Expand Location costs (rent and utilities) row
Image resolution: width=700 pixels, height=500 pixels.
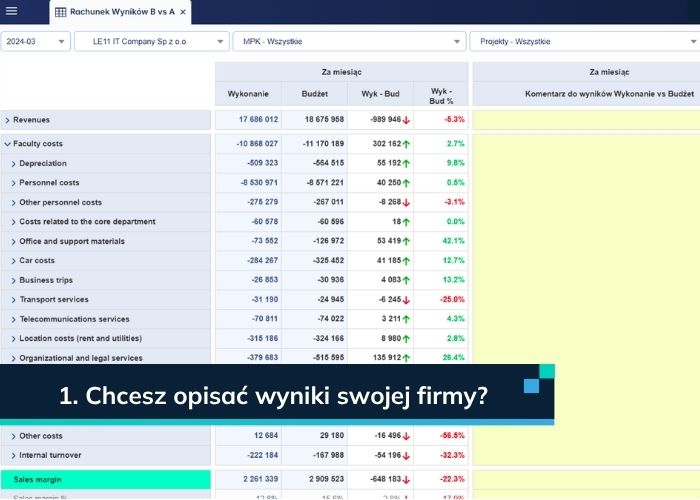tap(13, 339)
